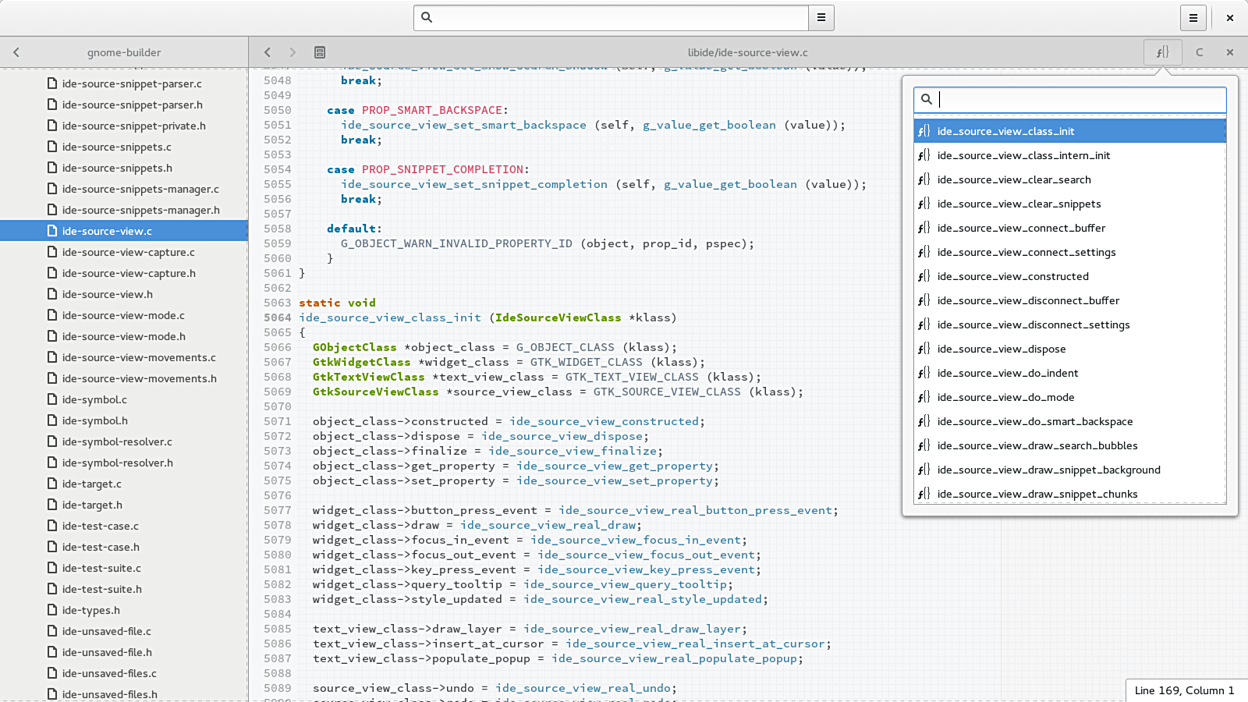The height and width of the screenshot is (702, 1248).
Task: Select ide_source_view_class_intern_init symbol
Action: 1023,155
